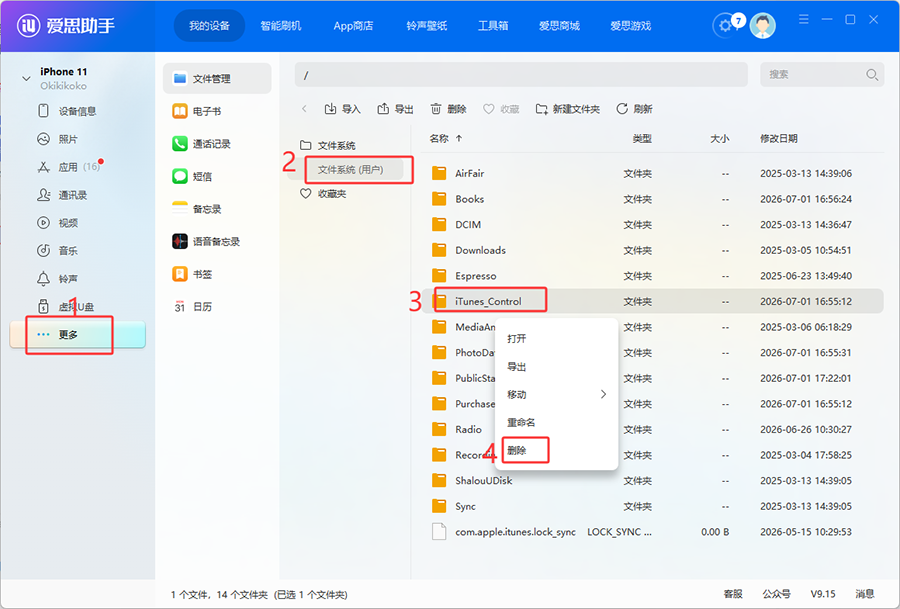This screenshot has width=900, height=609.
Task: Open 语音备忘录 category
Action: 207,242
